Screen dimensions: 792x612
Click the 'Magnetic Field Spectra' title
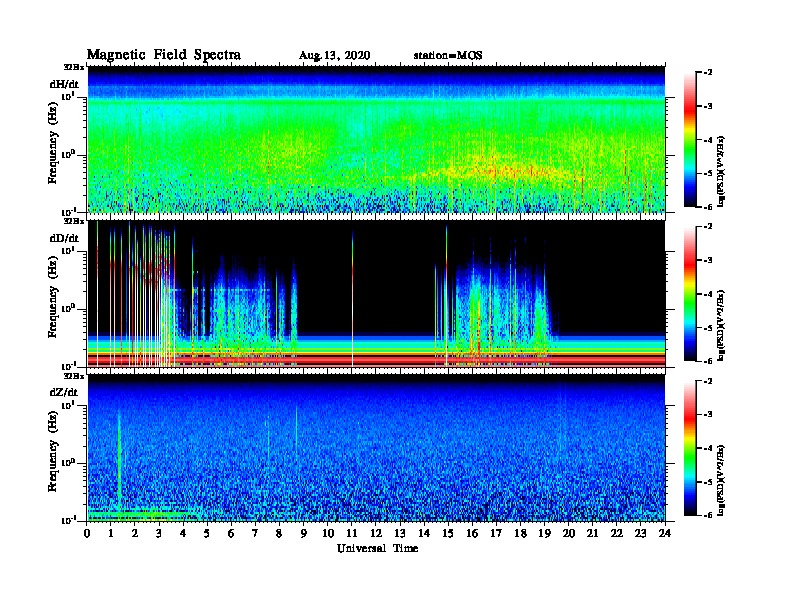pos(164,55)
